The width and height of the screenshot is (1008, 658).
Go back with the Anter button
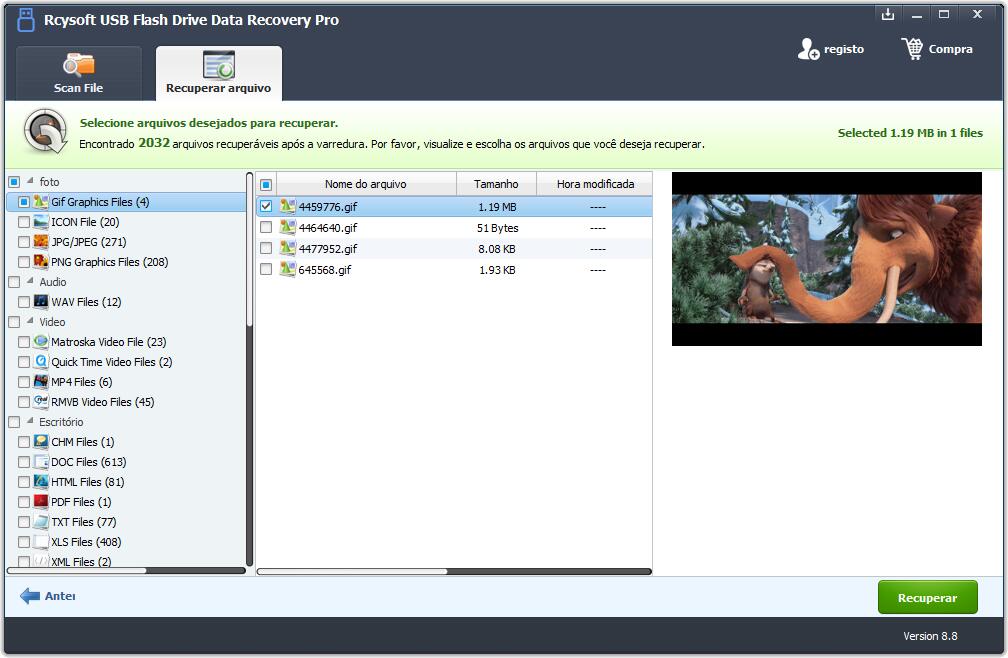tap(48, 596)
